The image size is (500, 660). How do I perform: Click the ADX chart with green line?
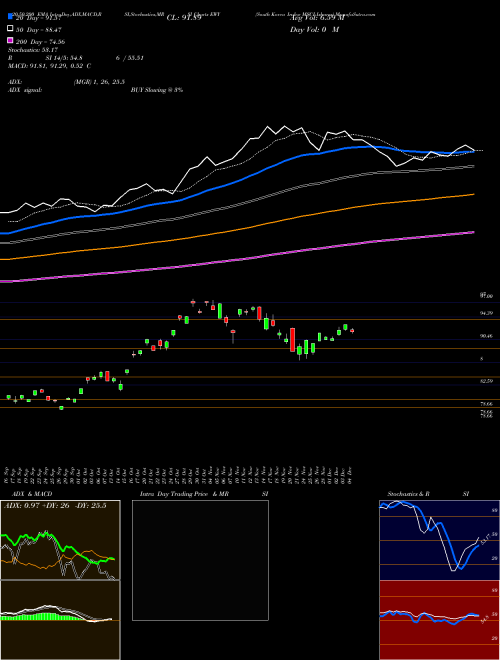click(x=60, y=540)
